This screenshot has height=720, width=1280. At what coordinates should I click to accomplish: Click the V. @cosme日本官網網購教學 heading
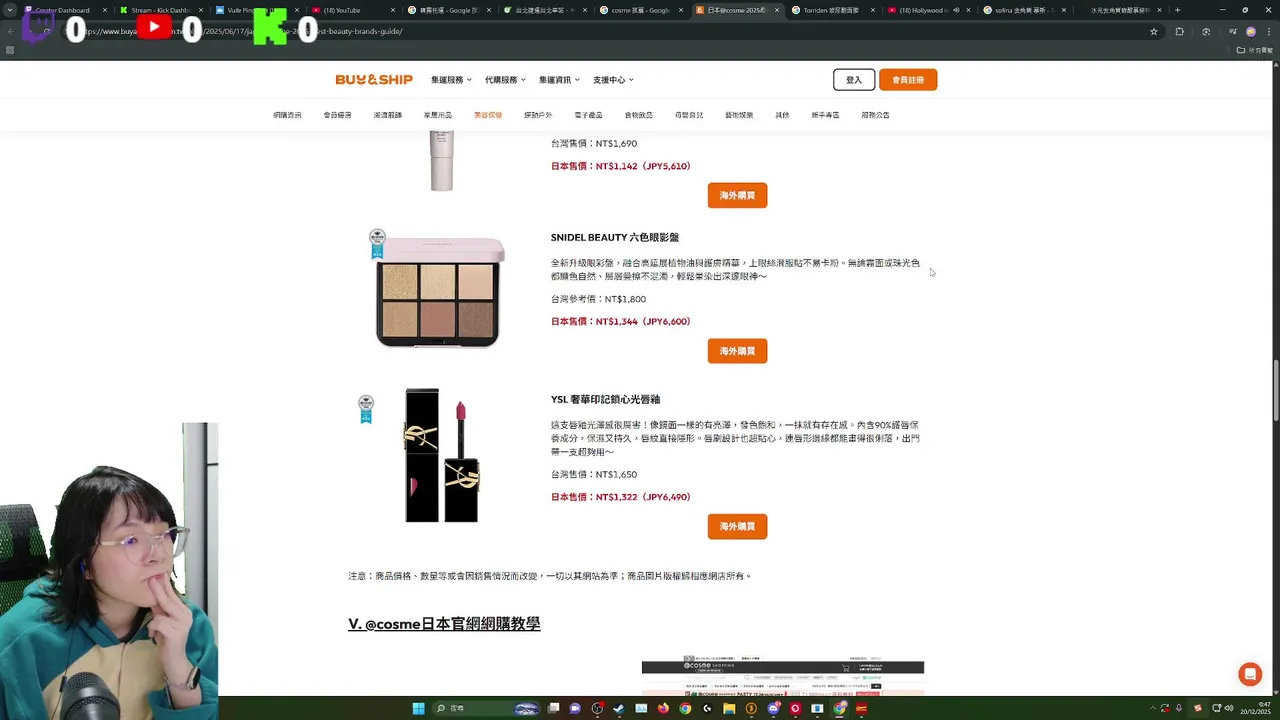(x=444, y=623)
